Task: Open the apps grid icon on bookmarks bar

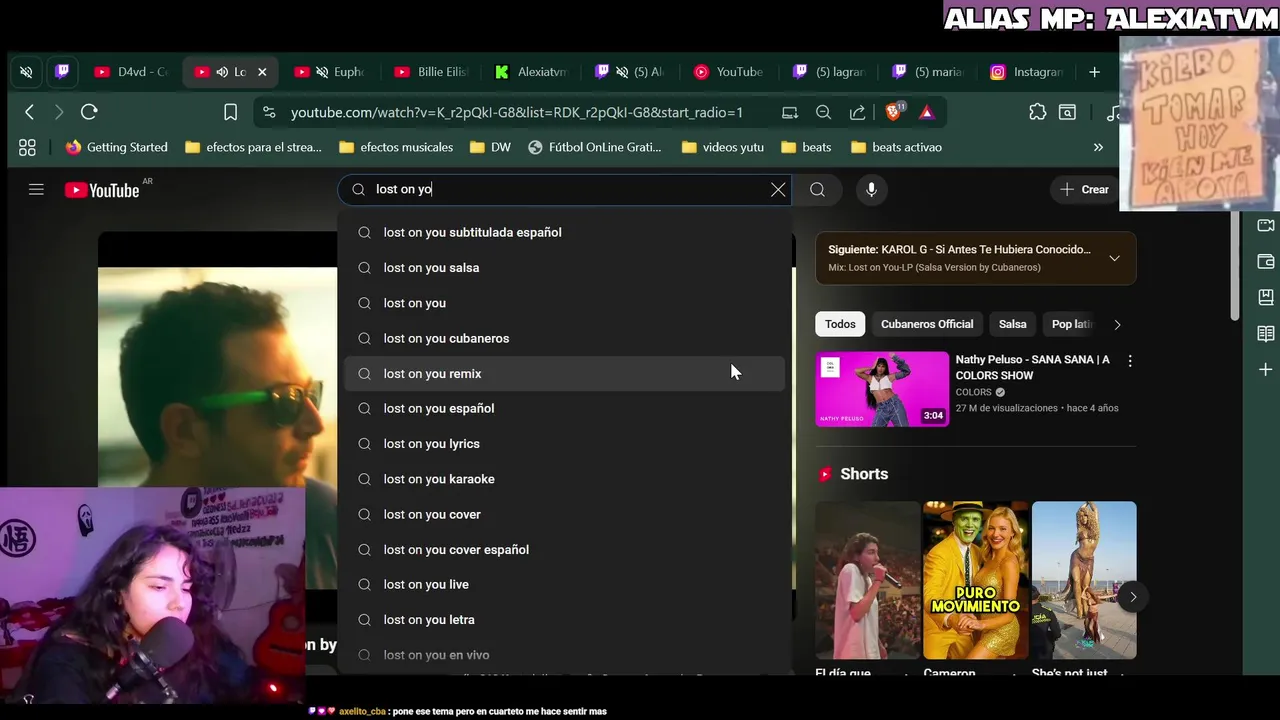Action: [x=27, y=147]
